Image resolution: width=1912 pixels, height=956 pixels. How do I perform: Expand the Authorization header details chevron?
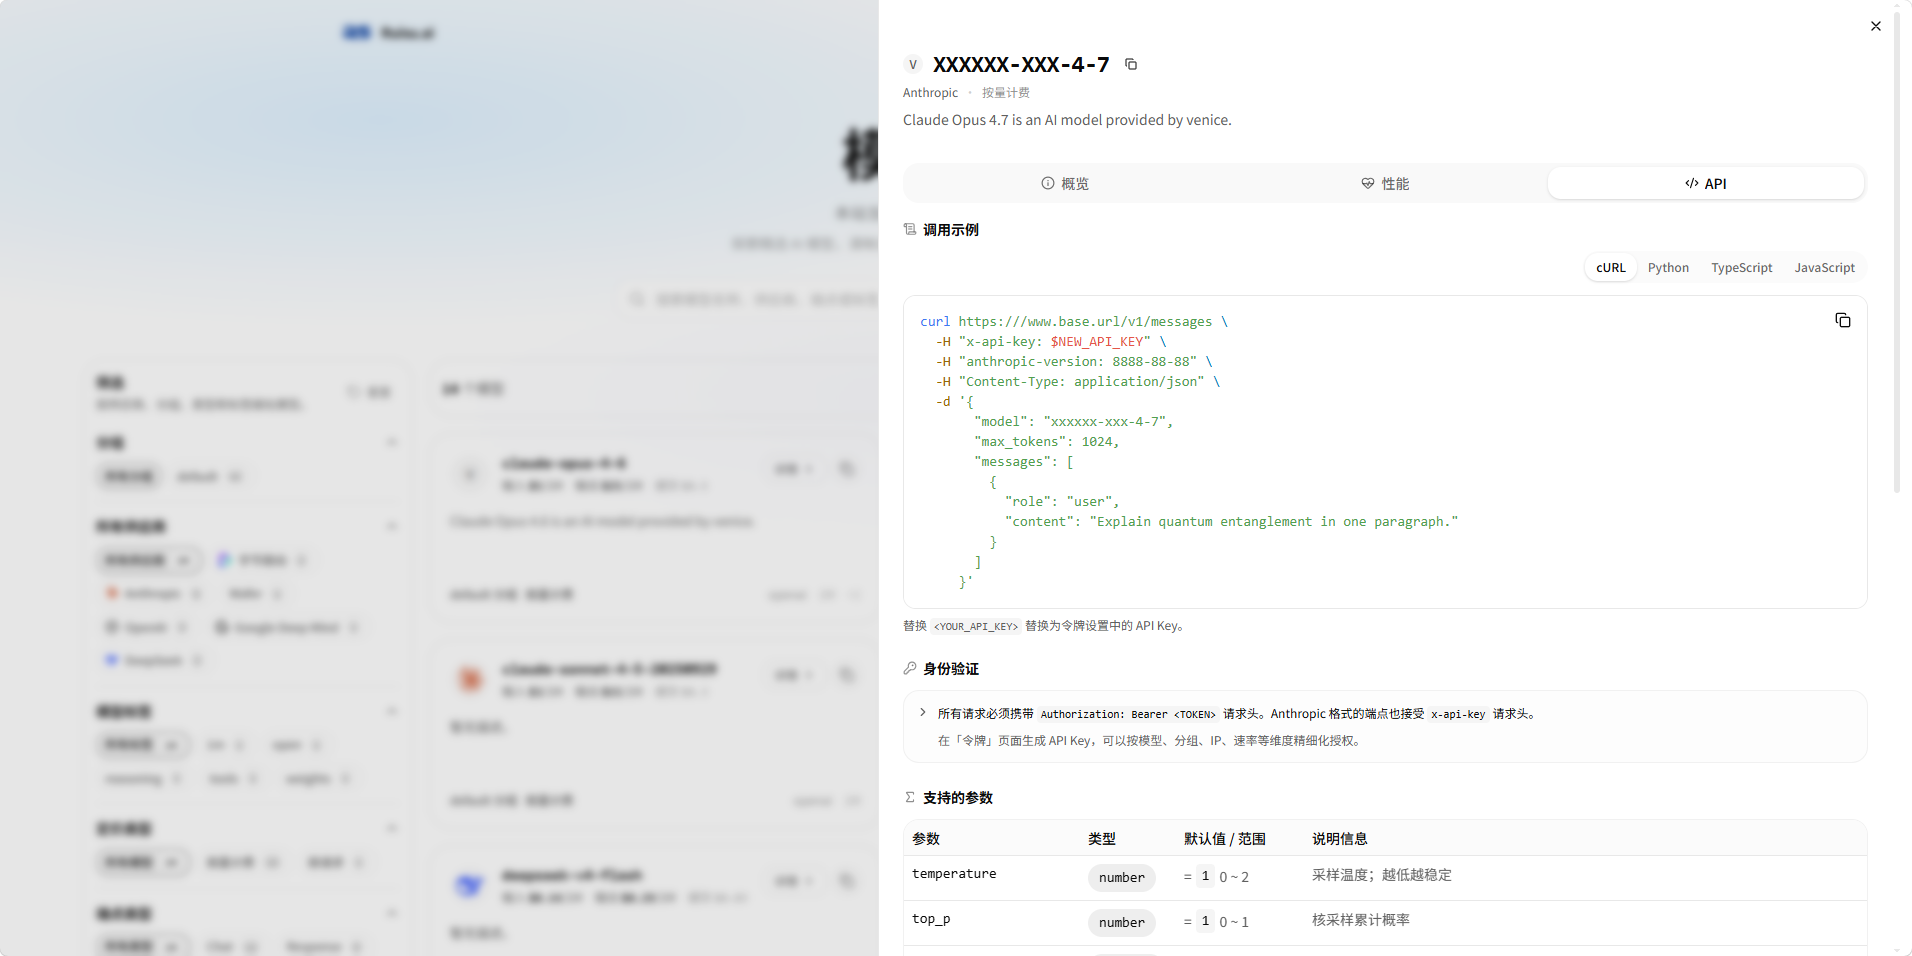pyautogui.click(x=922, y=713)
